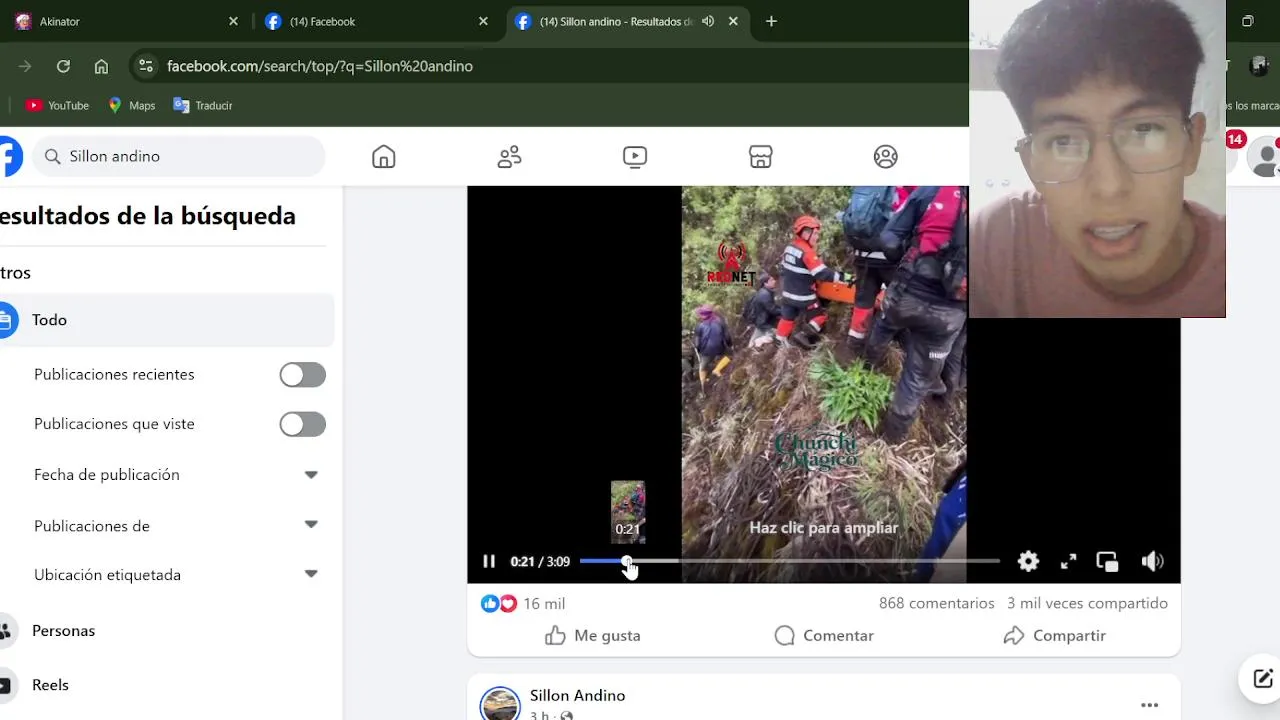The width and height of the screenshot is (1280, 720).
Task: Reload the page
Action: (x=63, y=66)
